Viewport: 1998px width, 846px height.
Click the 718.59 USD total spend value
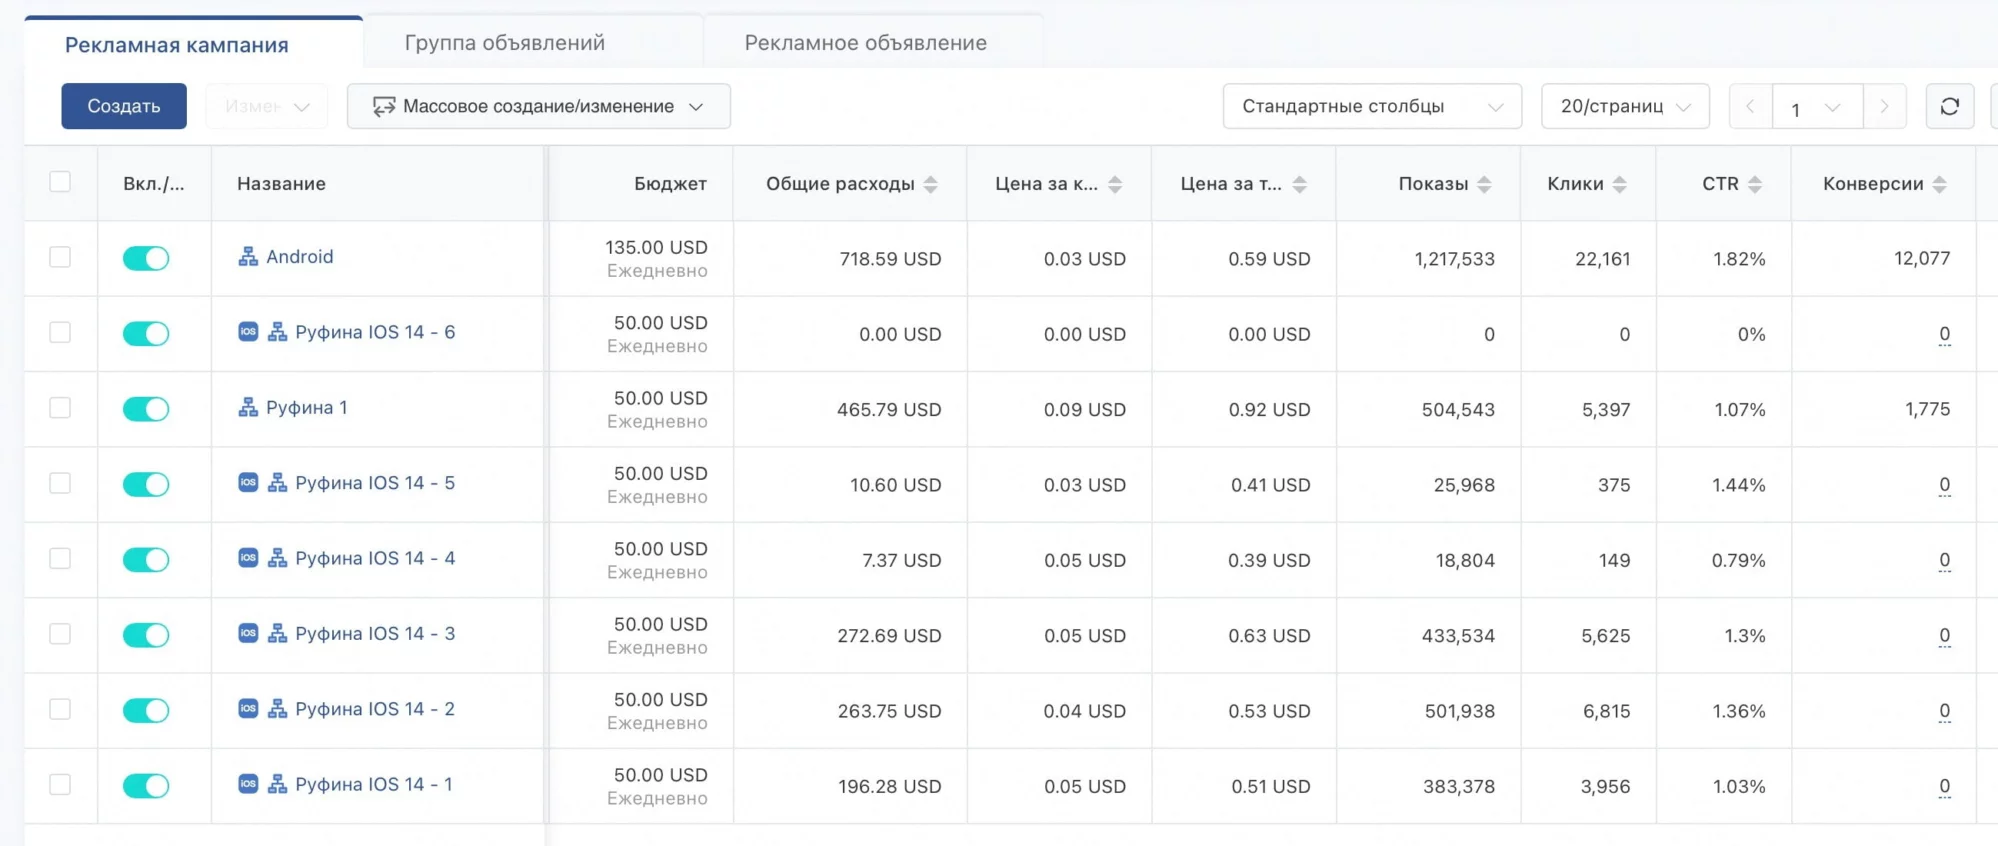point(890,259)
